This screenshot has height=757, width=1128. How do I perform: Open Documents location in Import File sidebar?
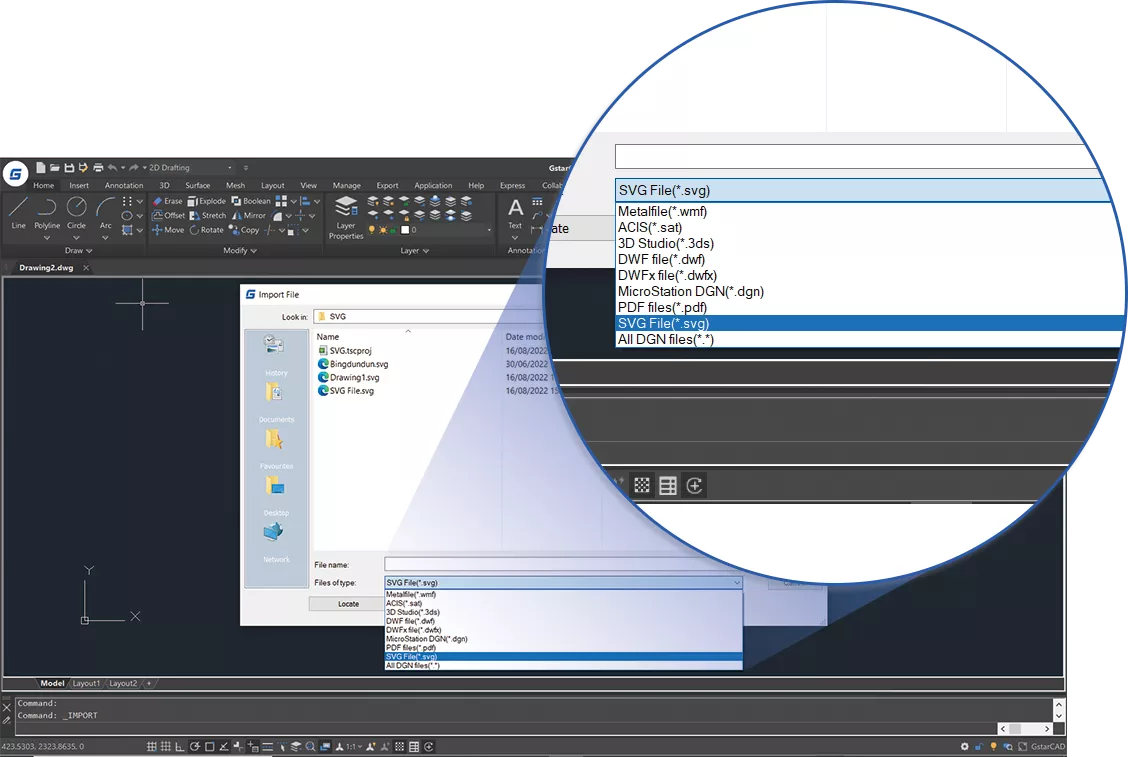(x=276, y=403)
